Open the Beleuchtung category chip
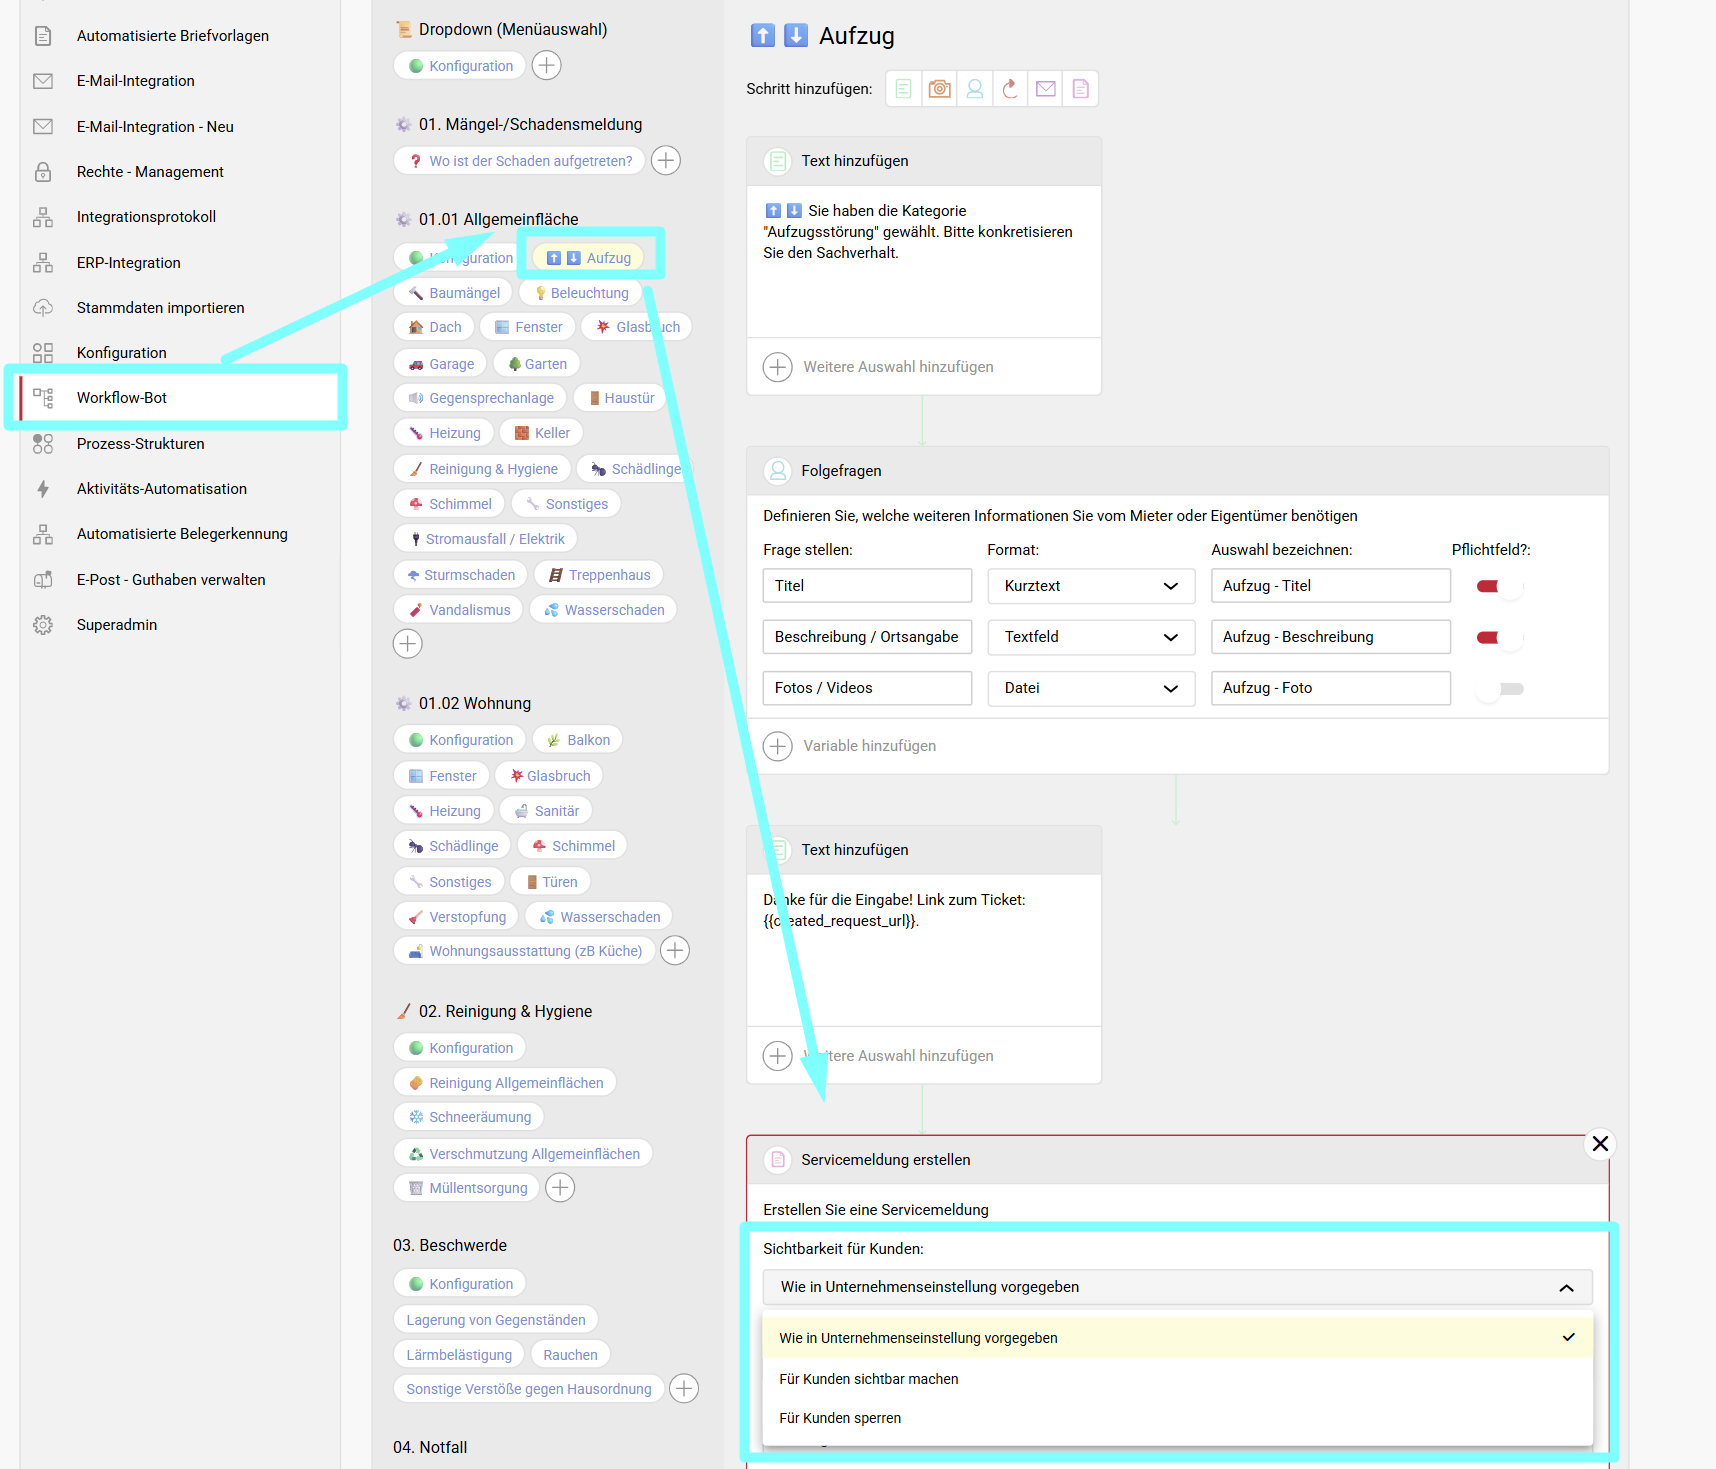1716x1469 pixels. (x=581, y=293)
